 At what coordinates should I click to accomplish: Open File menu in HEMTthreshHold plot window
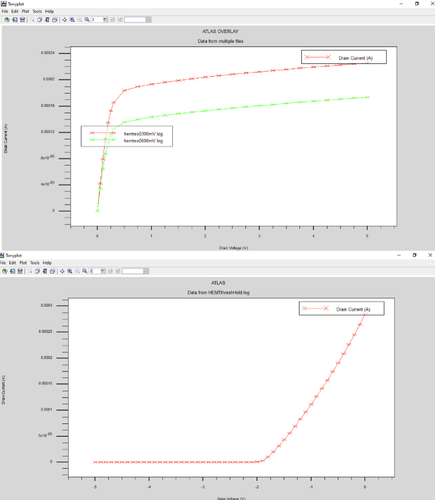click(x=3, y=263)
